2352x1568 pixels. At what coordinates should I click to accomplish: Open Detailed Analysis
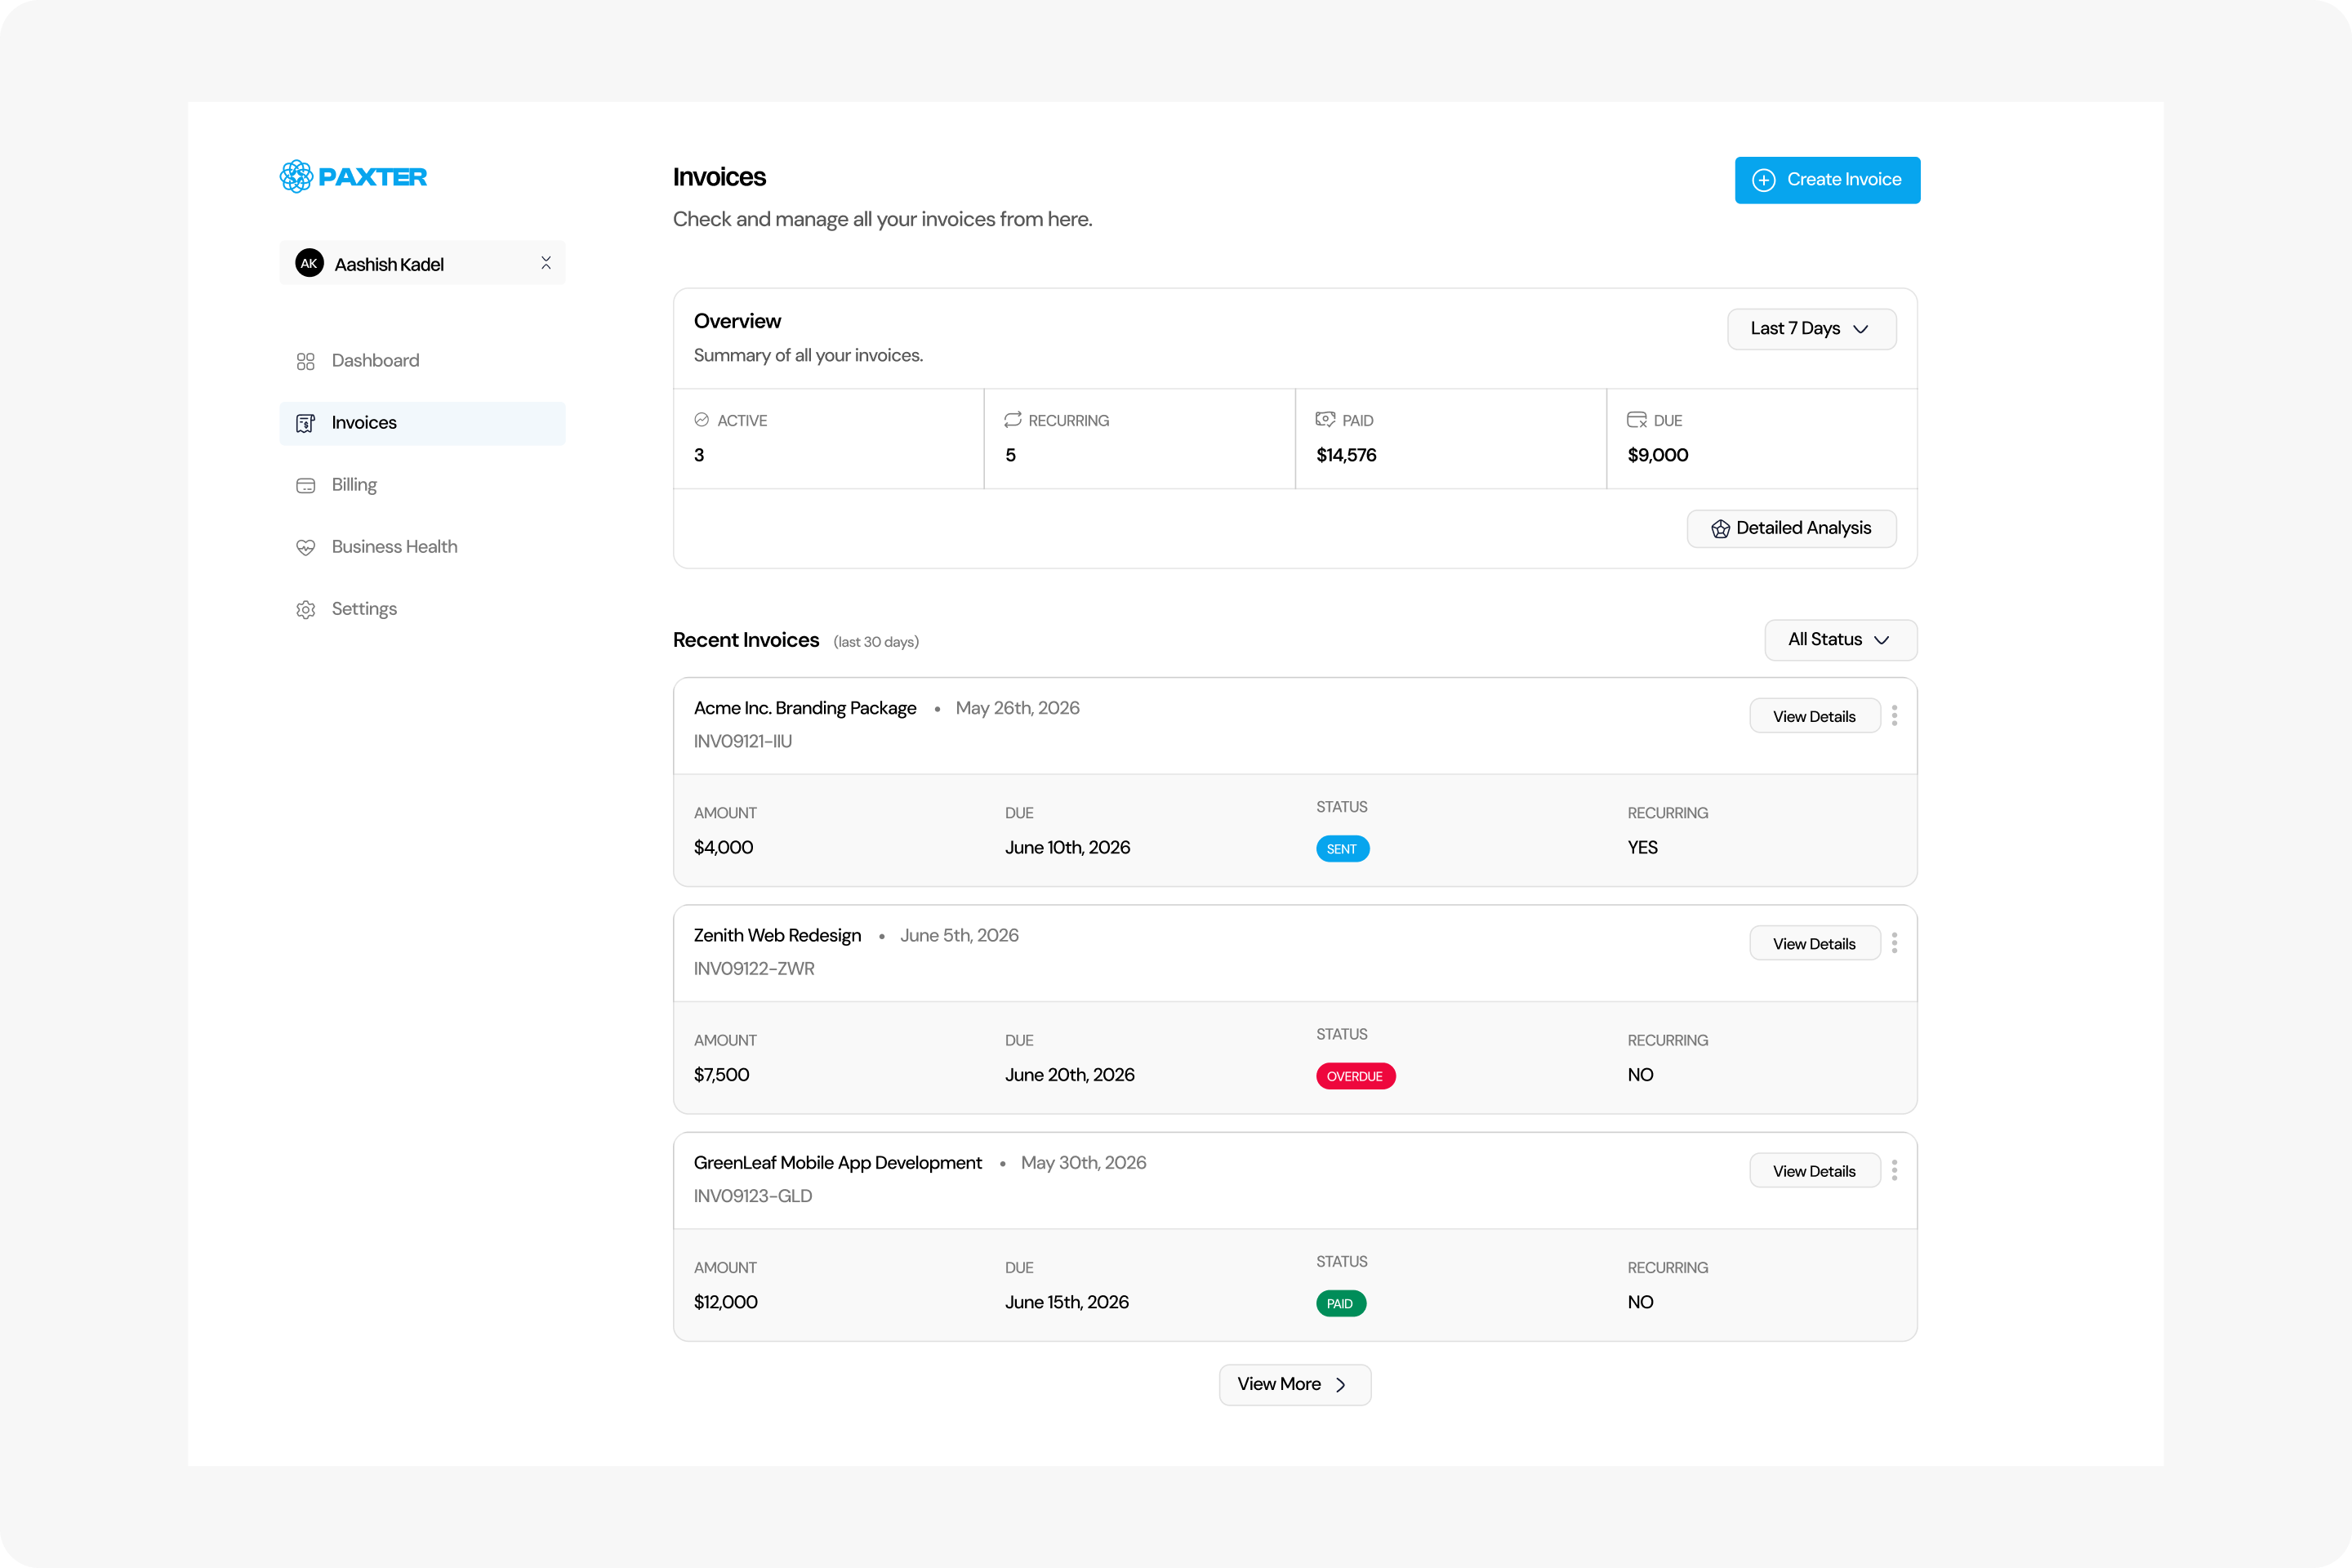point(1791,528)
